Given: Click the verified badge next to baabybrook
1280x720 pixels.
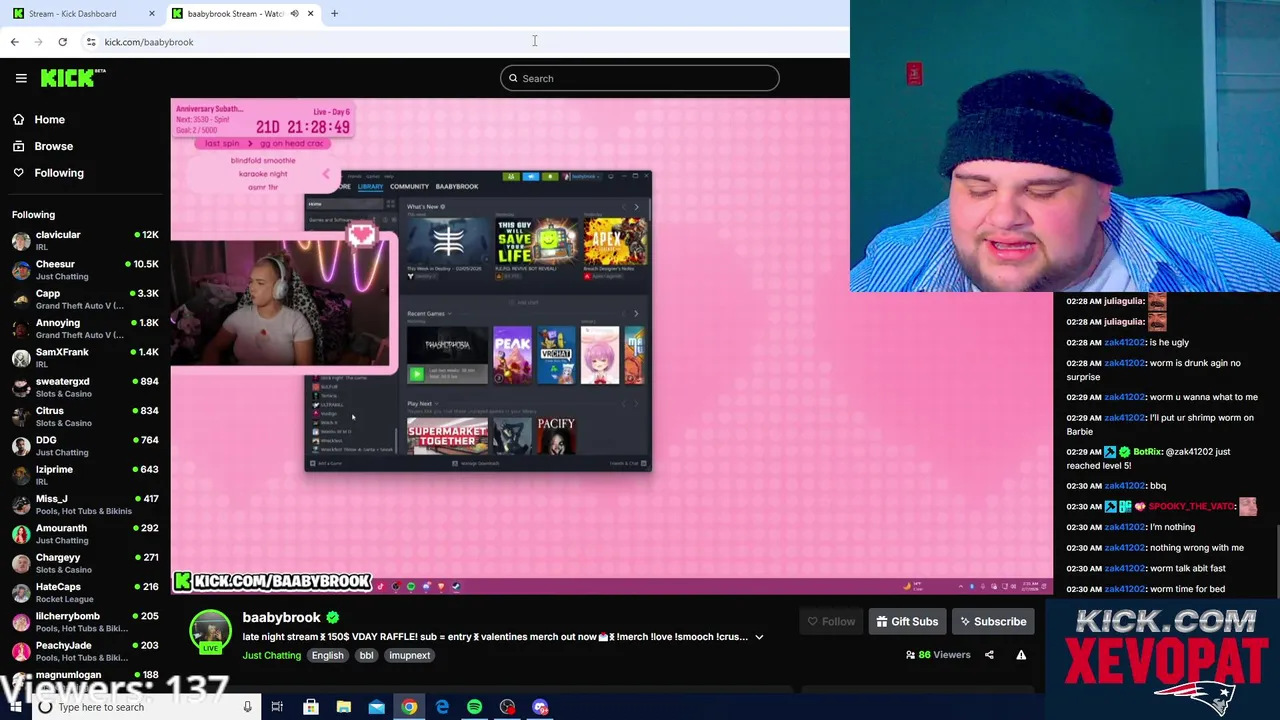Looking at the screenshot, I should click(x=333, y=618).
